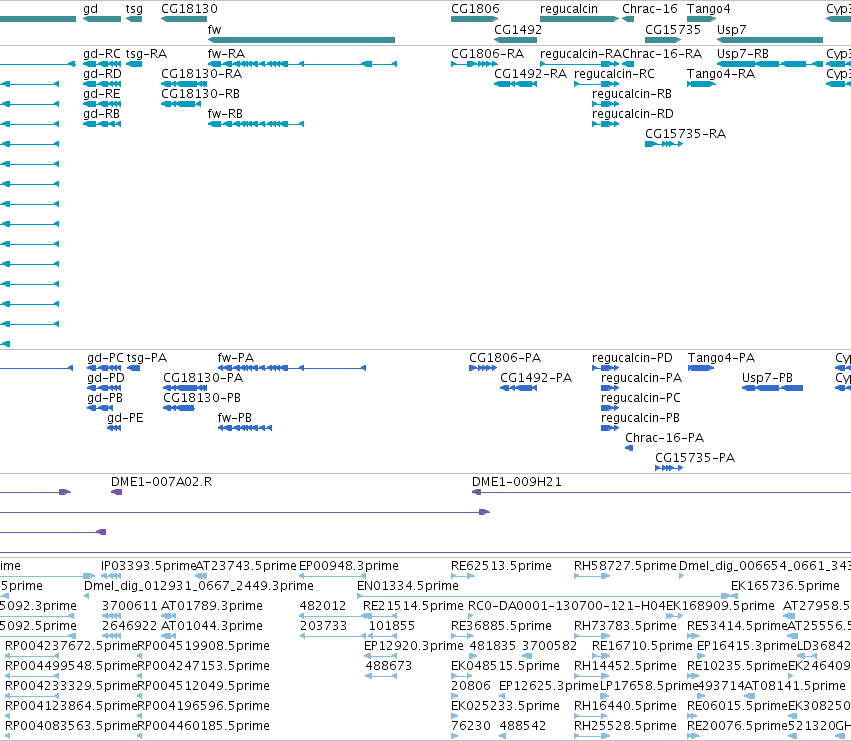The height and width of the screenshot is (741, 851).
Task: Click transcript gd-RE
Action: (x=102, y=104)
